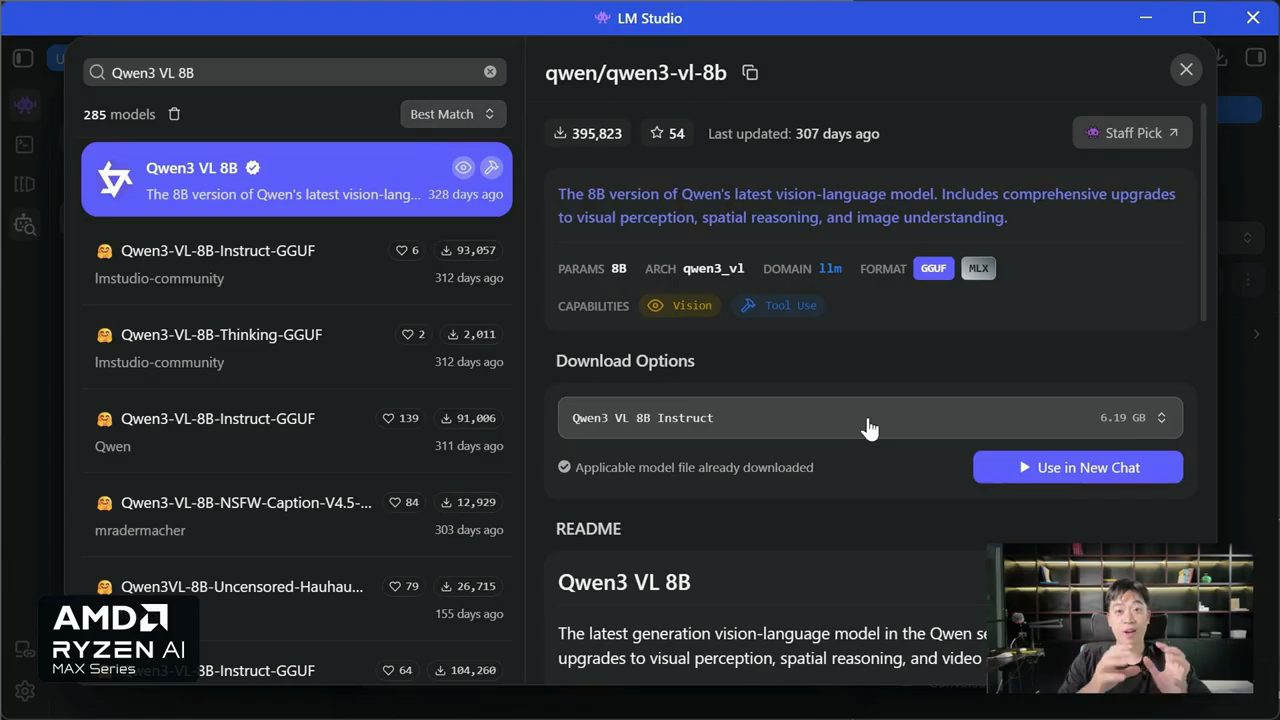The height and width of the screenshot is (720, 1280).
Task: Open the Developer terminal sidebar icon
Action: 24,145
